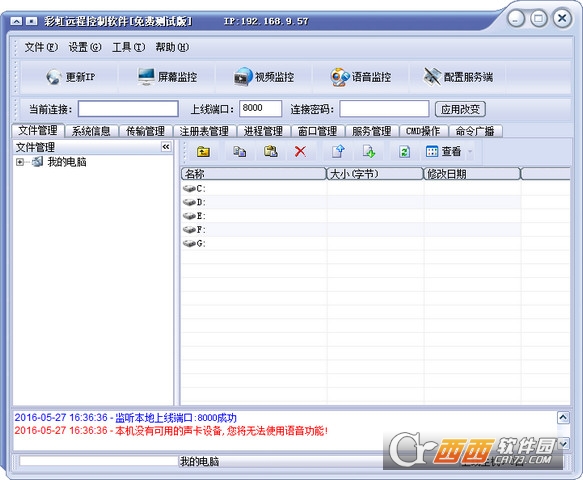
Task: Collapse the 文件管理 side panel
Action: [x=166, y=147]
